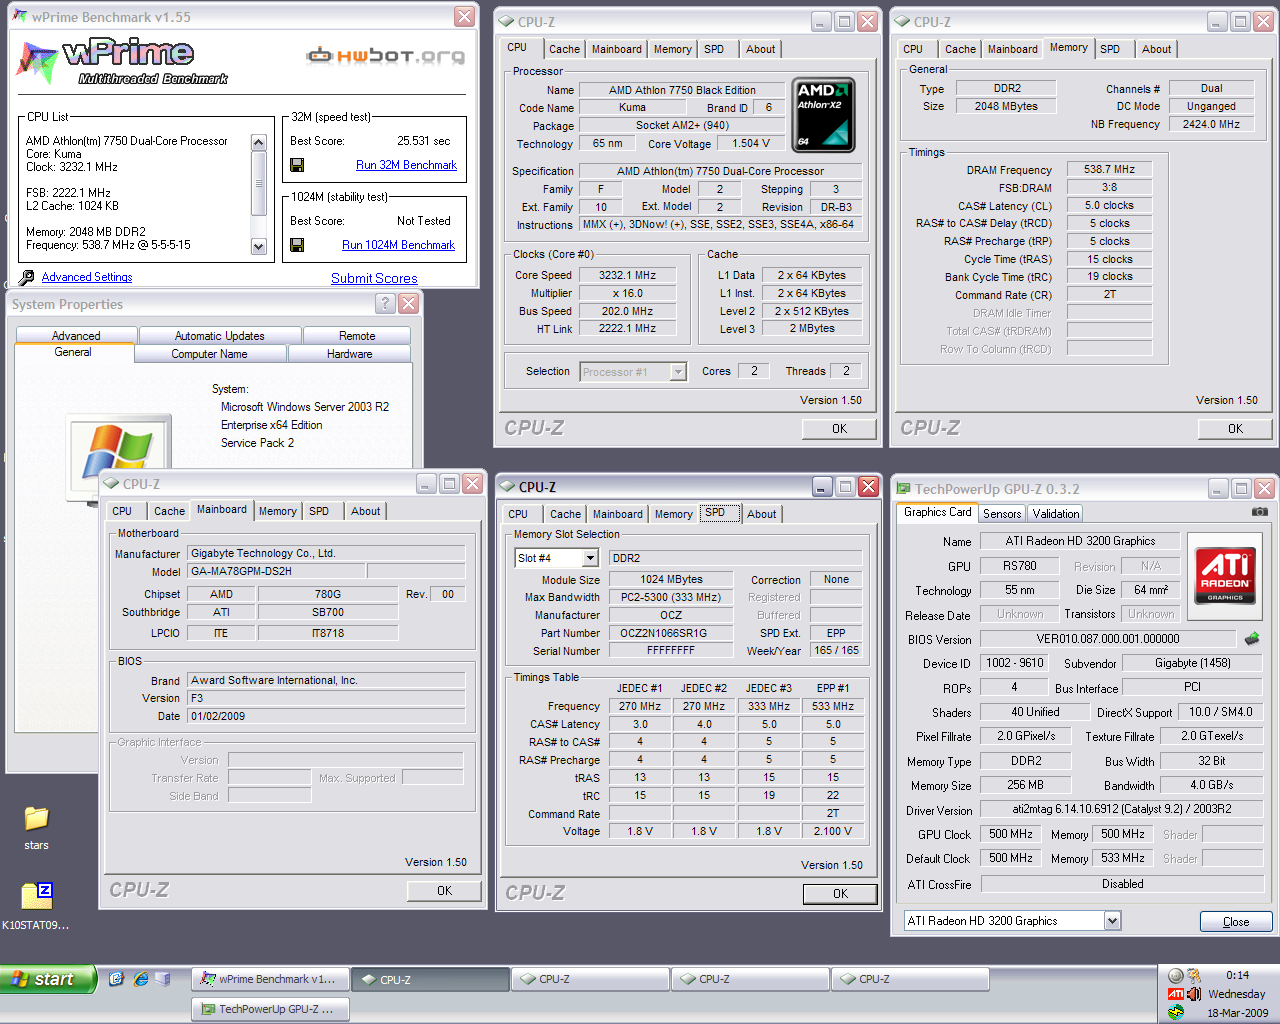1280x1024 pixels.
Task: Click the TechPowerUp GPU-Z taskbar button
Action: coord(271,1009)
